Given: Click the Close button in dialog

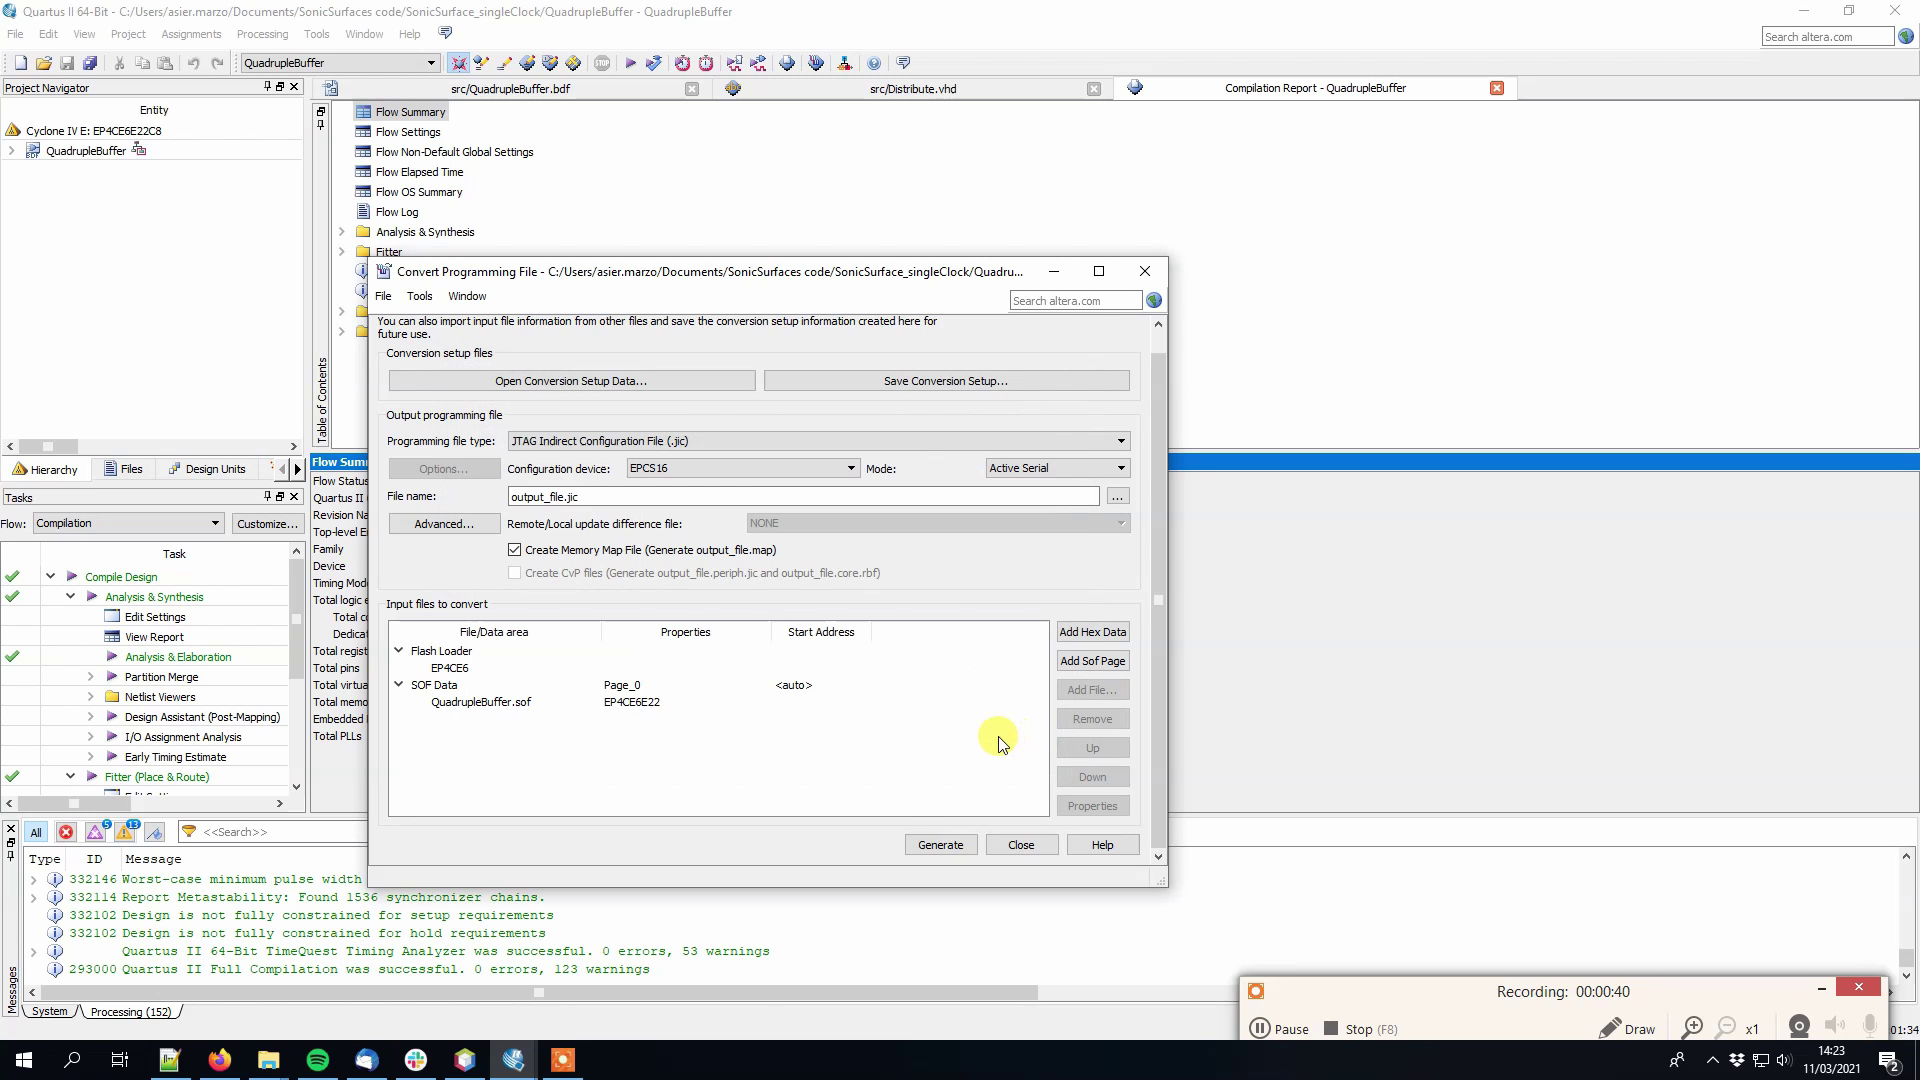Looking at the screenshot, I should coord(1022,844).
